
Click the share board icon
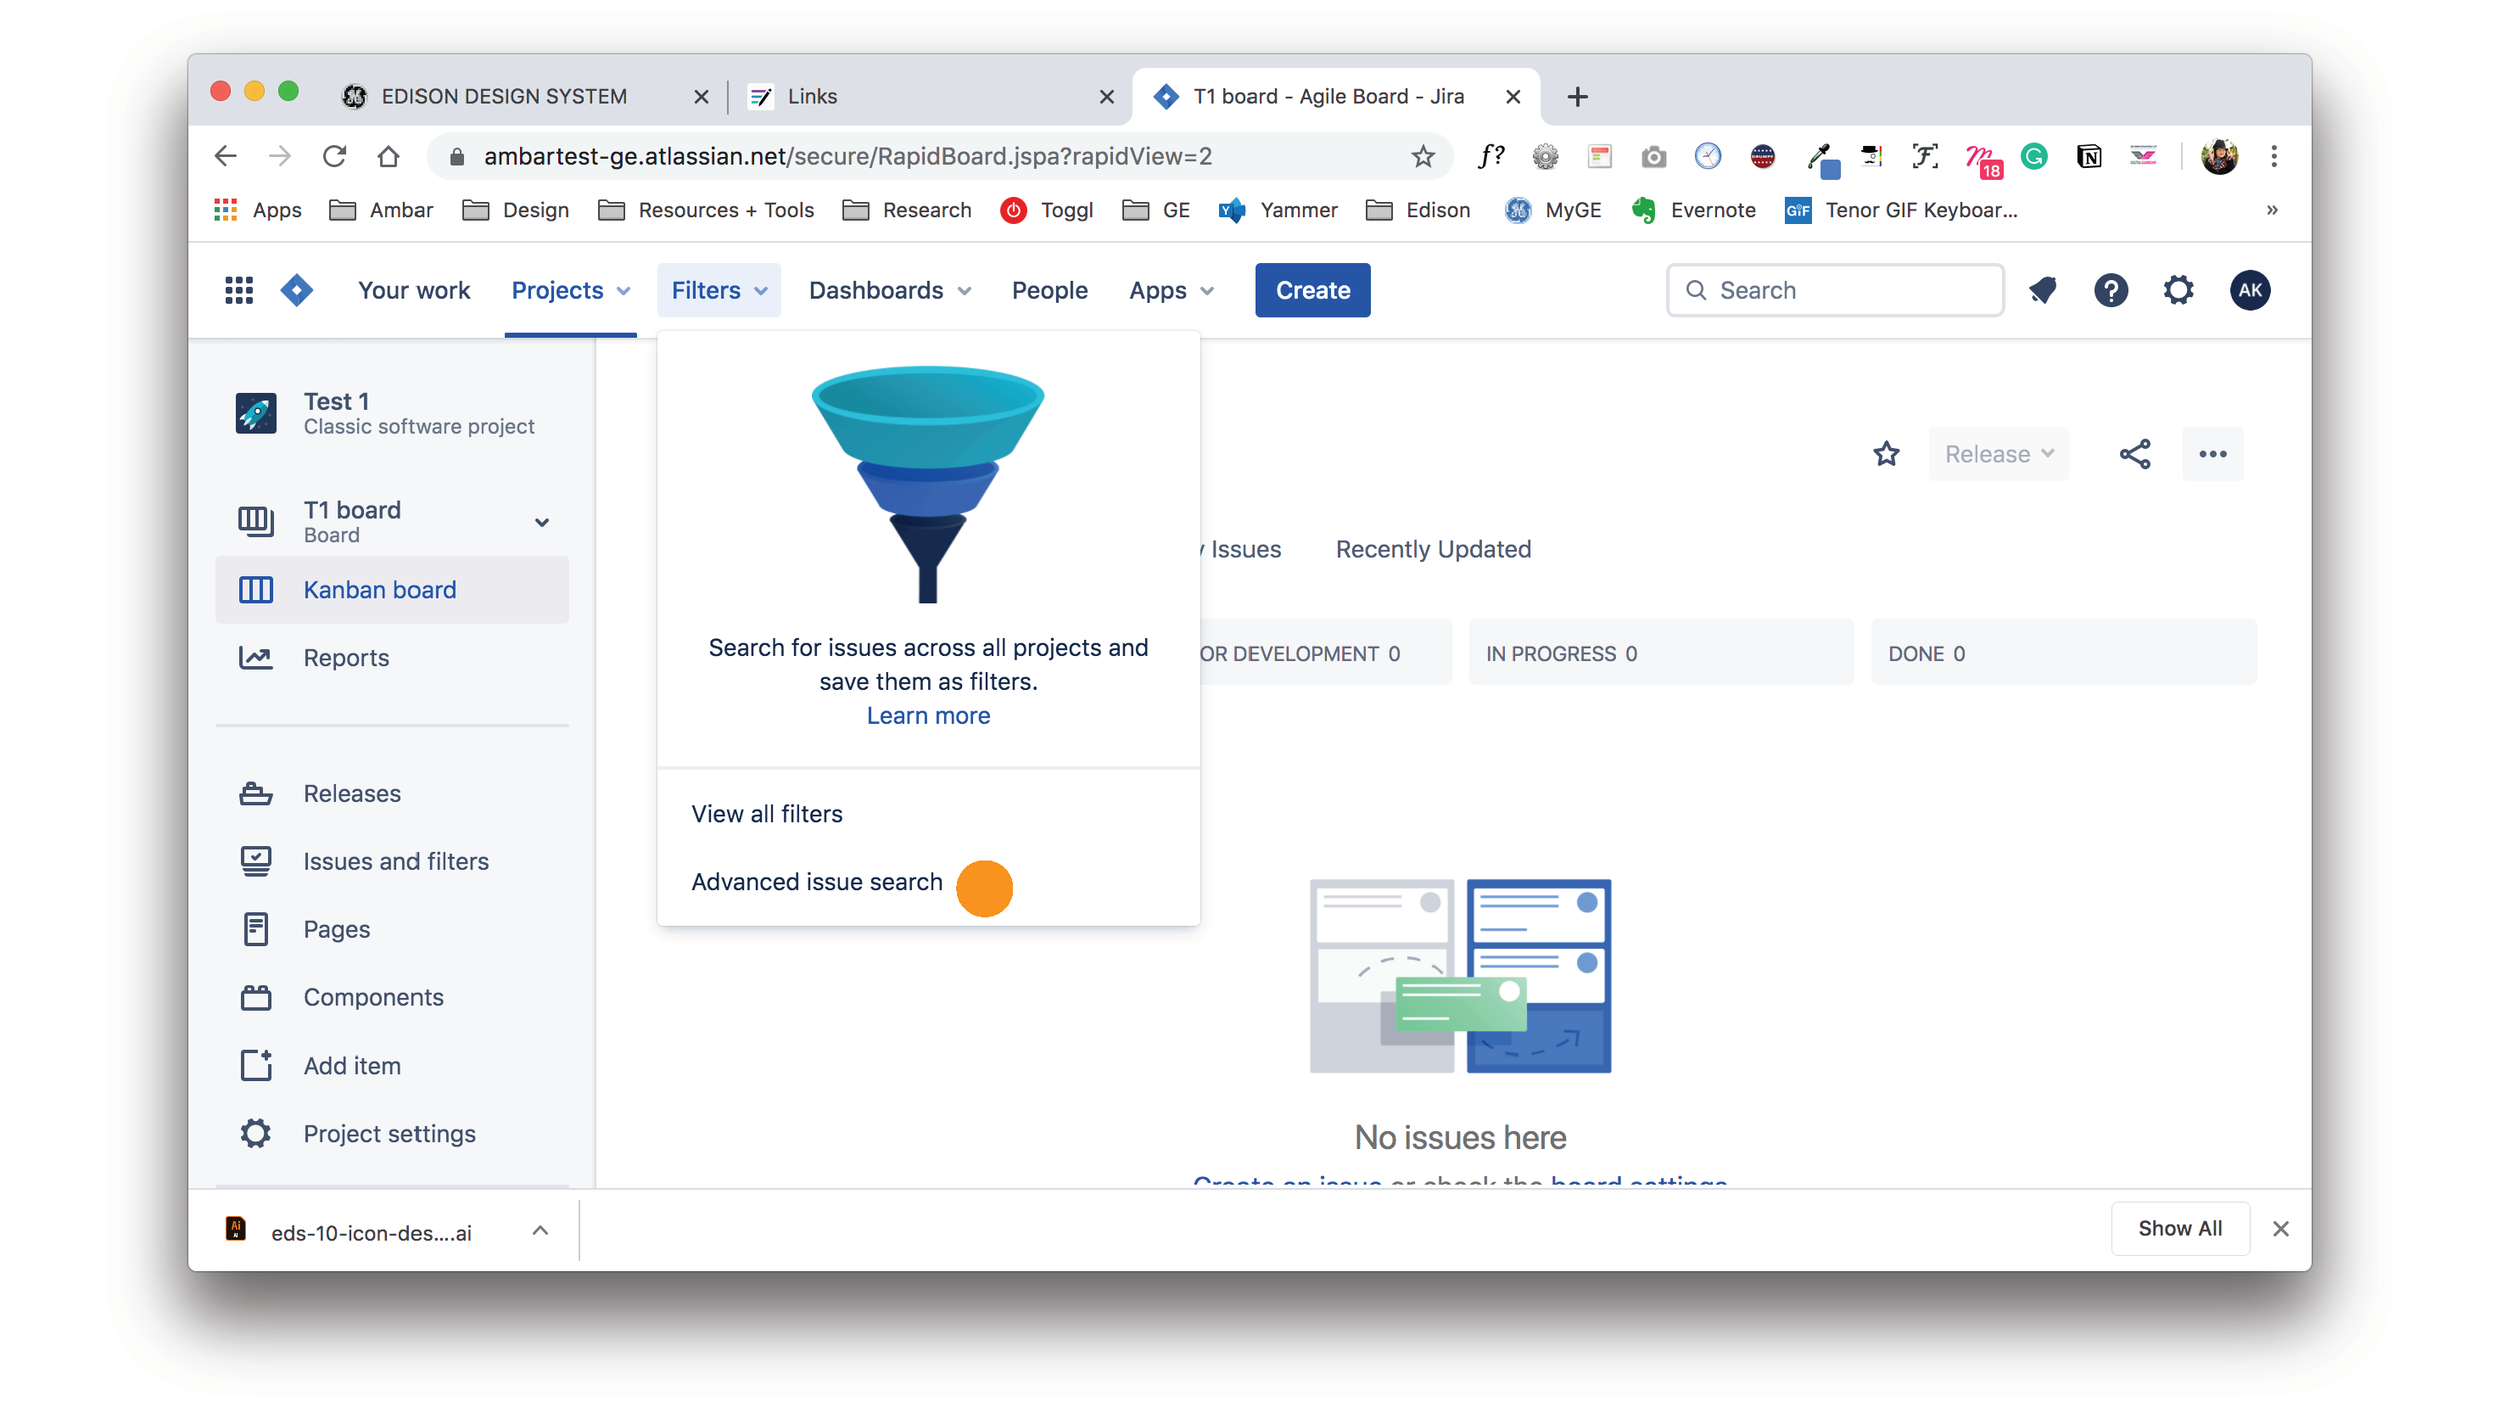click(x=2134, y=454)
